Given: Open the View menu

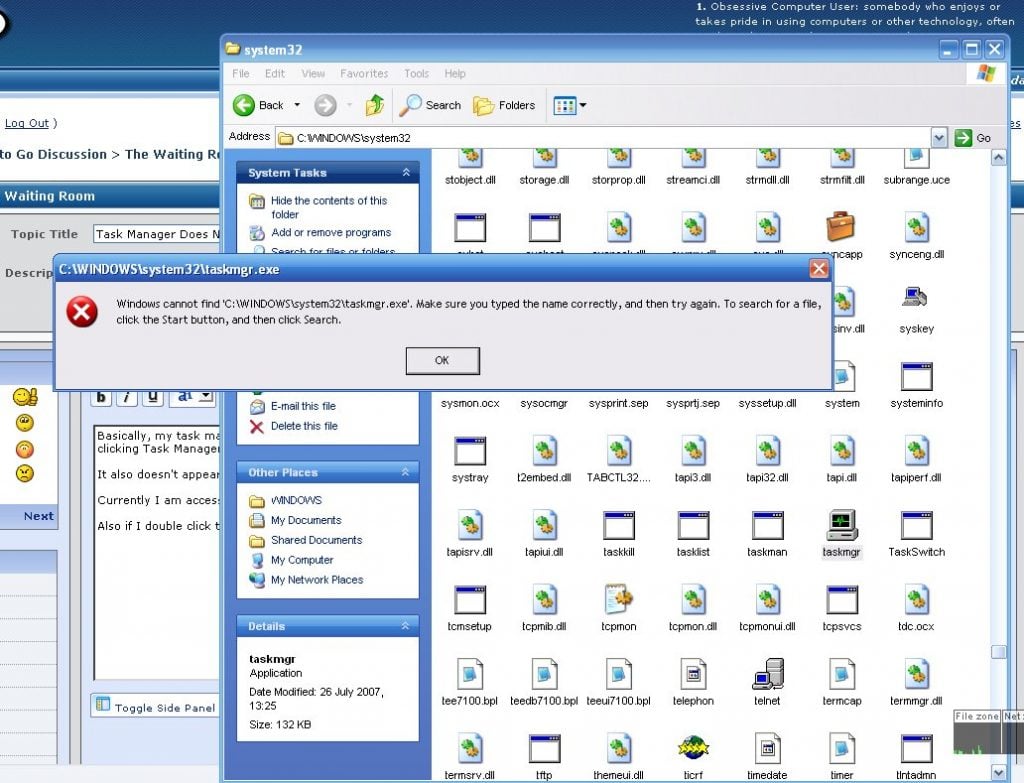Looking at the screenshot, I should click(313, 73).
